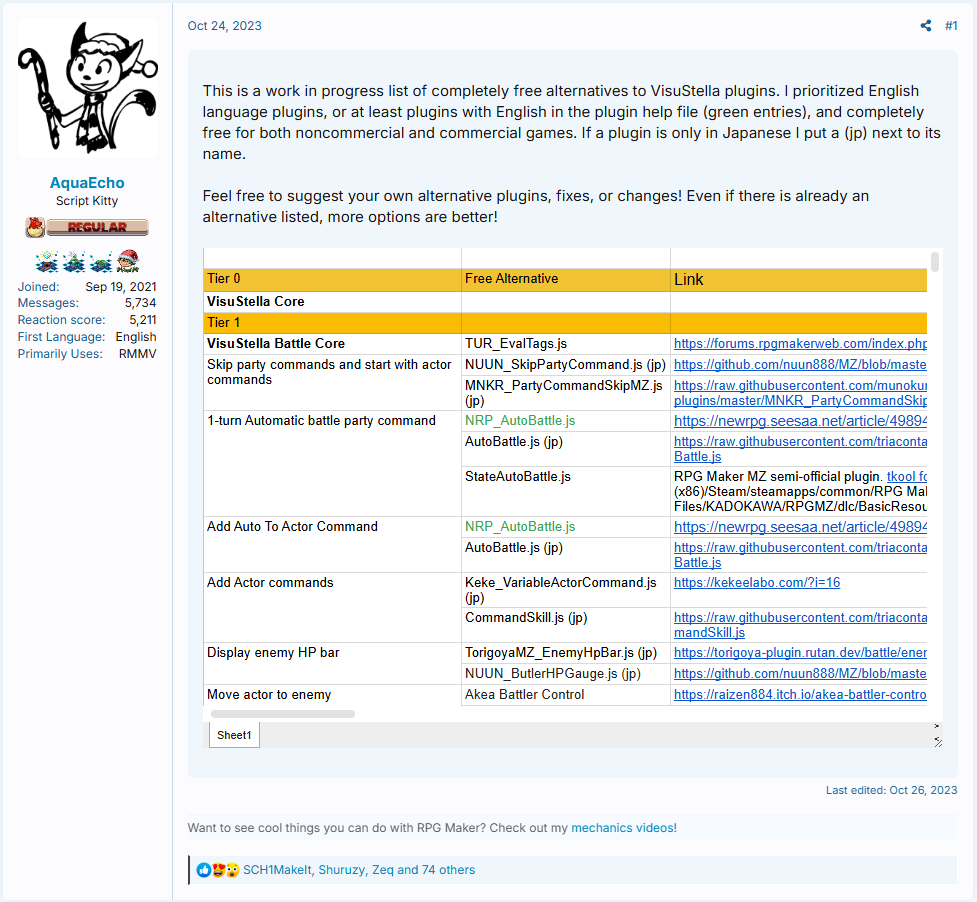Viewport: 977px width, 902px height.
Task: Click the spreadsheet horizontal scrollbar
Action: (x=283, y=714)
